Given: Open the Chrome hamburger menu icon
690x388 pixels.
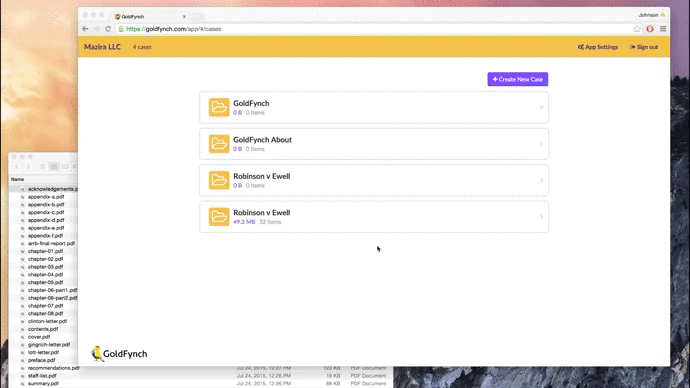Looking at the screenshot, I should pyautogui.click(x=663, y=29).
